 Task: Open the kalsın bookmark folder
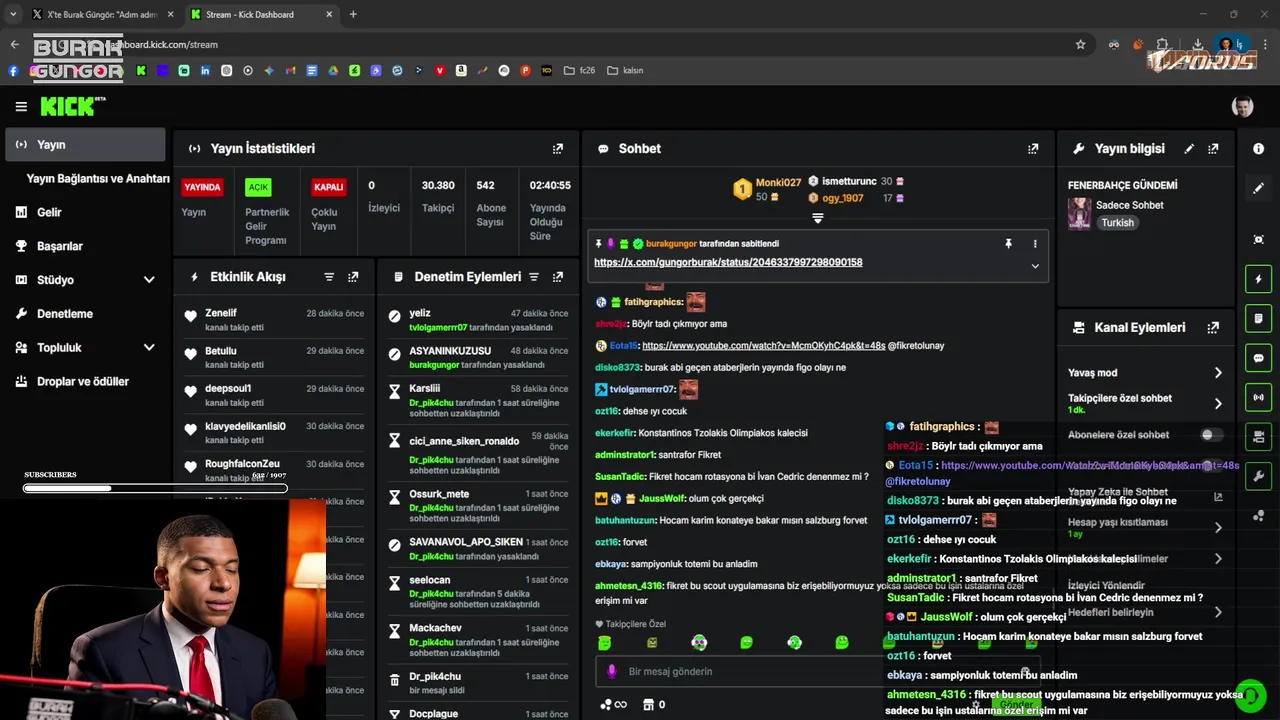pyautogui.click(x=625, y=71)
